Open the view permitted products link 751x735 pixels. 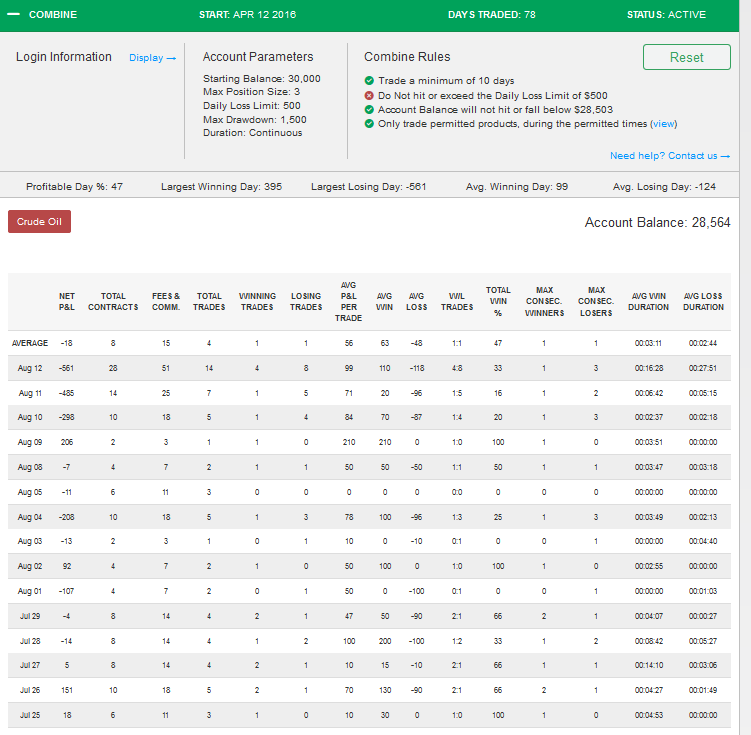[x=663, y=124]
